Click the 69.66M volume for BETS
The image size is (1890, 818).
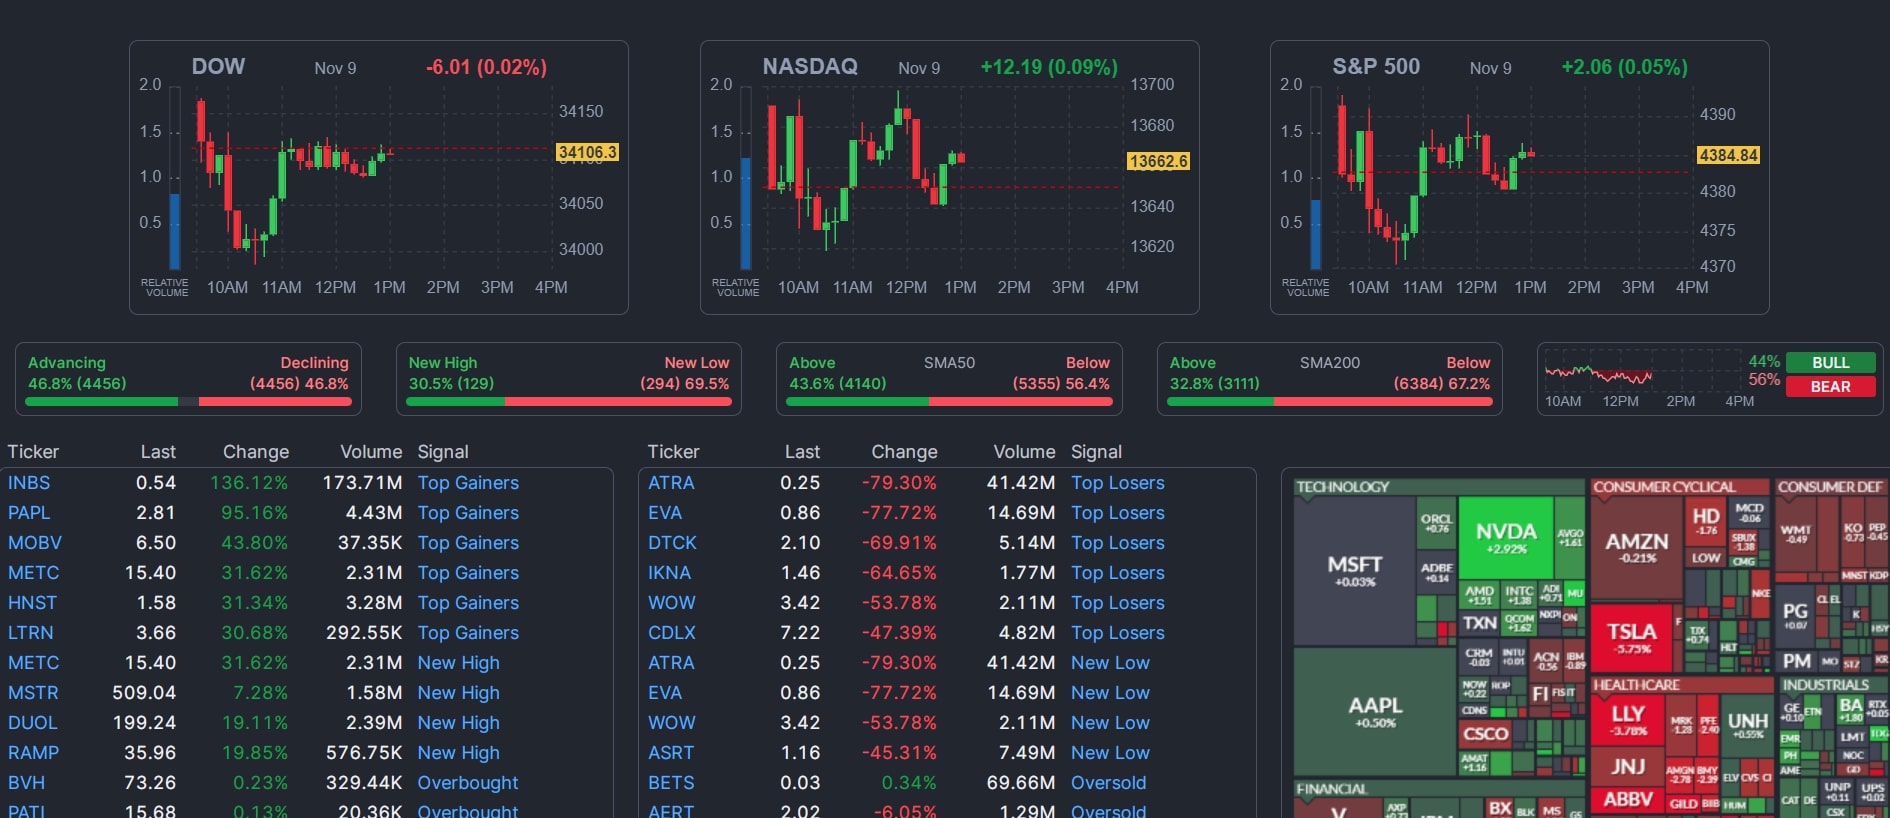tap(1021, 783)
